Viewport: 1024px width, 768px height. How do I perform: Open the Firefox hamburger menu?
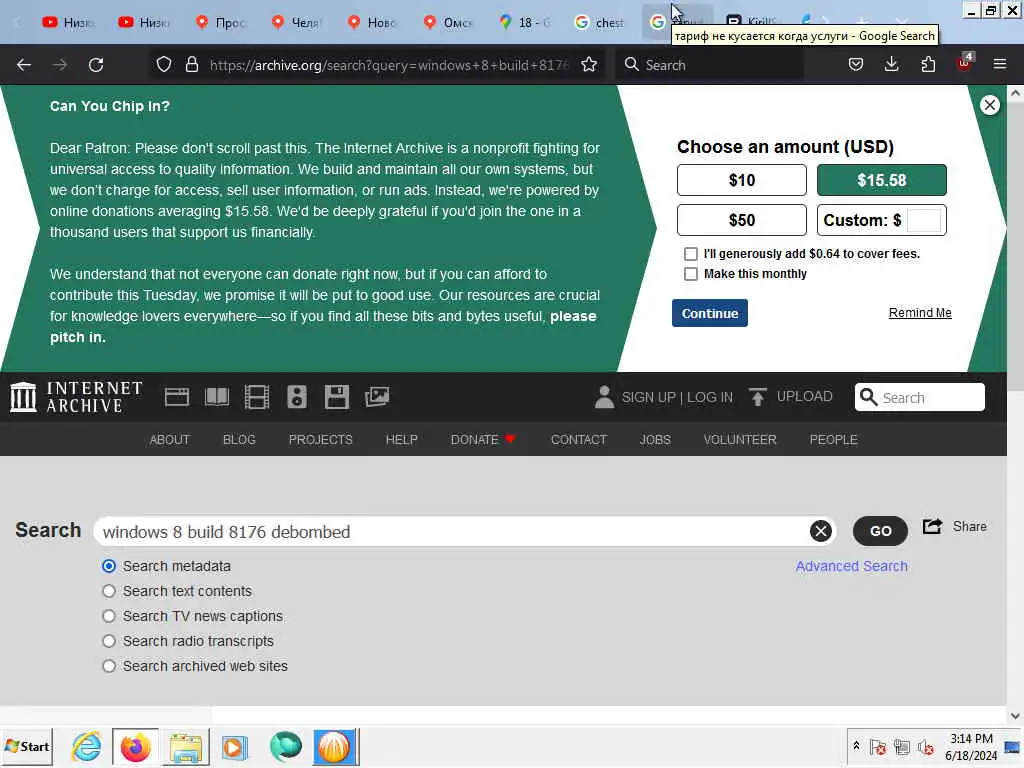(1000, 65)
